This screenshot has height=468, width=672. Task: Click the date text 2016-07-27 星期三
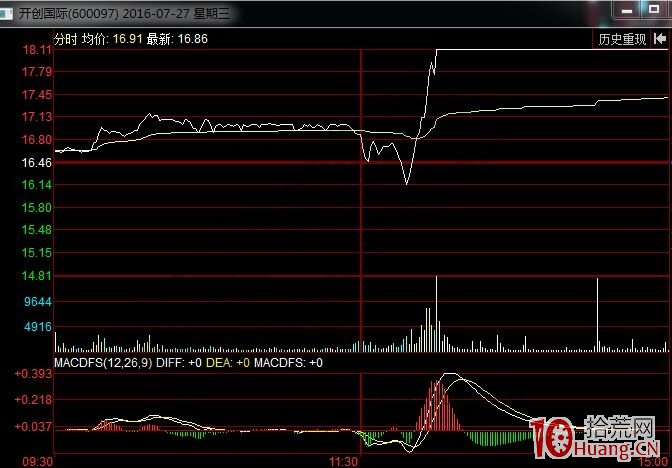[x=177, y=13]
